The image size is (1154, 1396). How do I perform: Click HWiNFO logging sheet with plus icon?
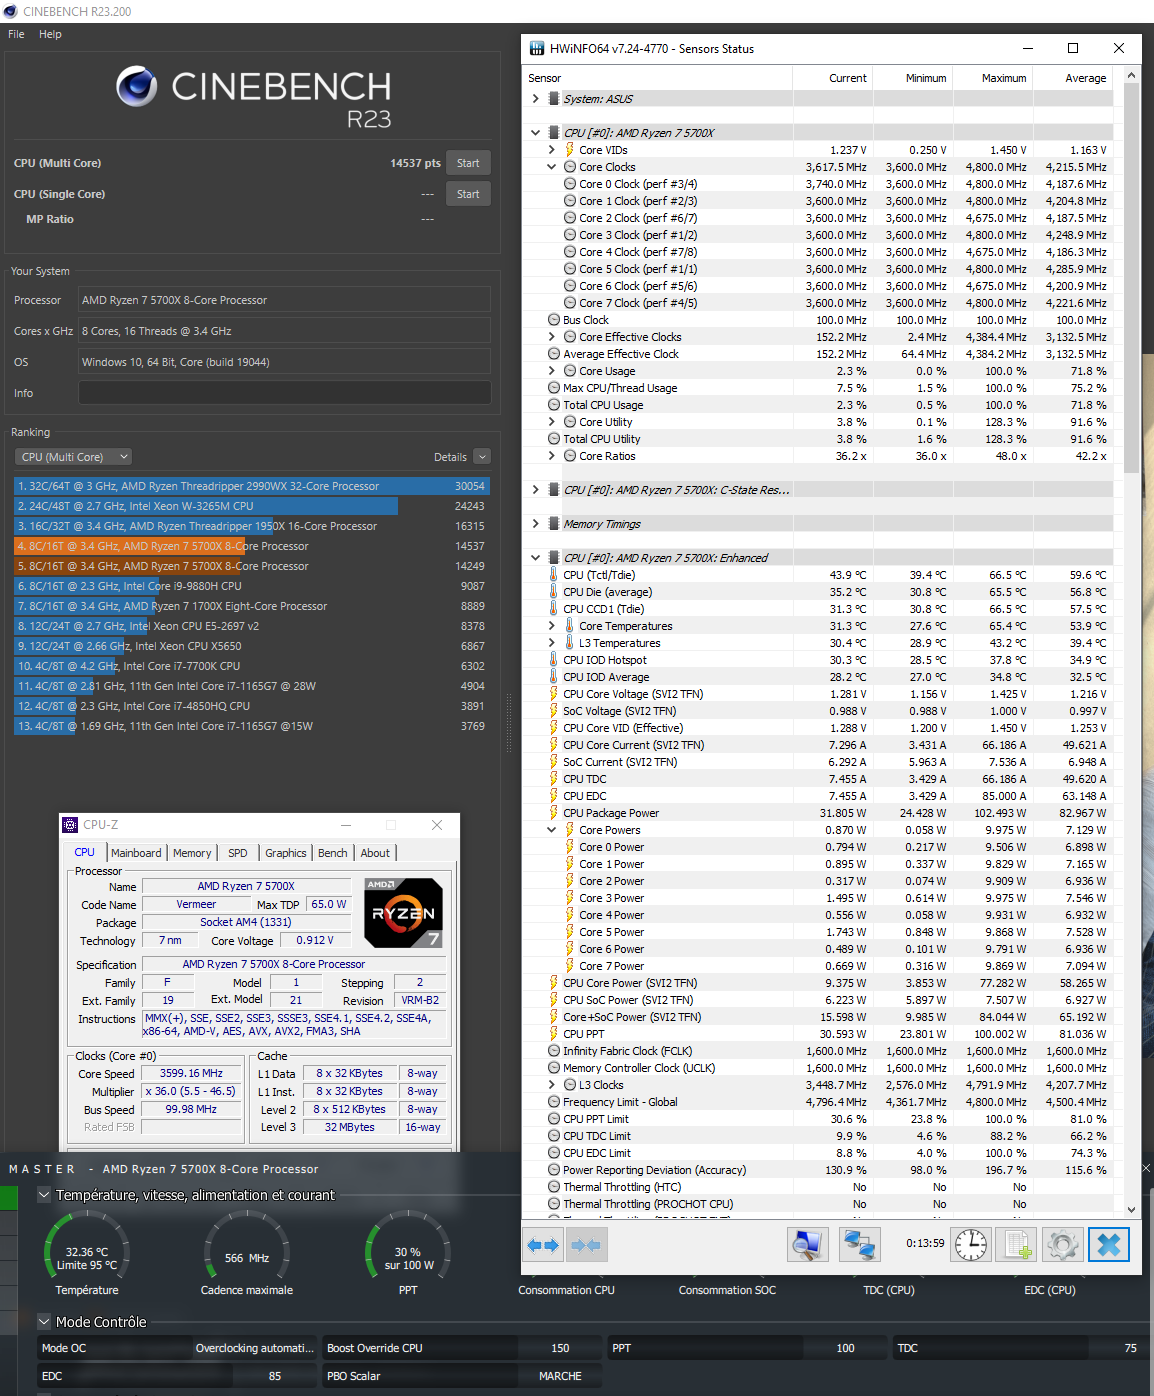[1016, 1245]
